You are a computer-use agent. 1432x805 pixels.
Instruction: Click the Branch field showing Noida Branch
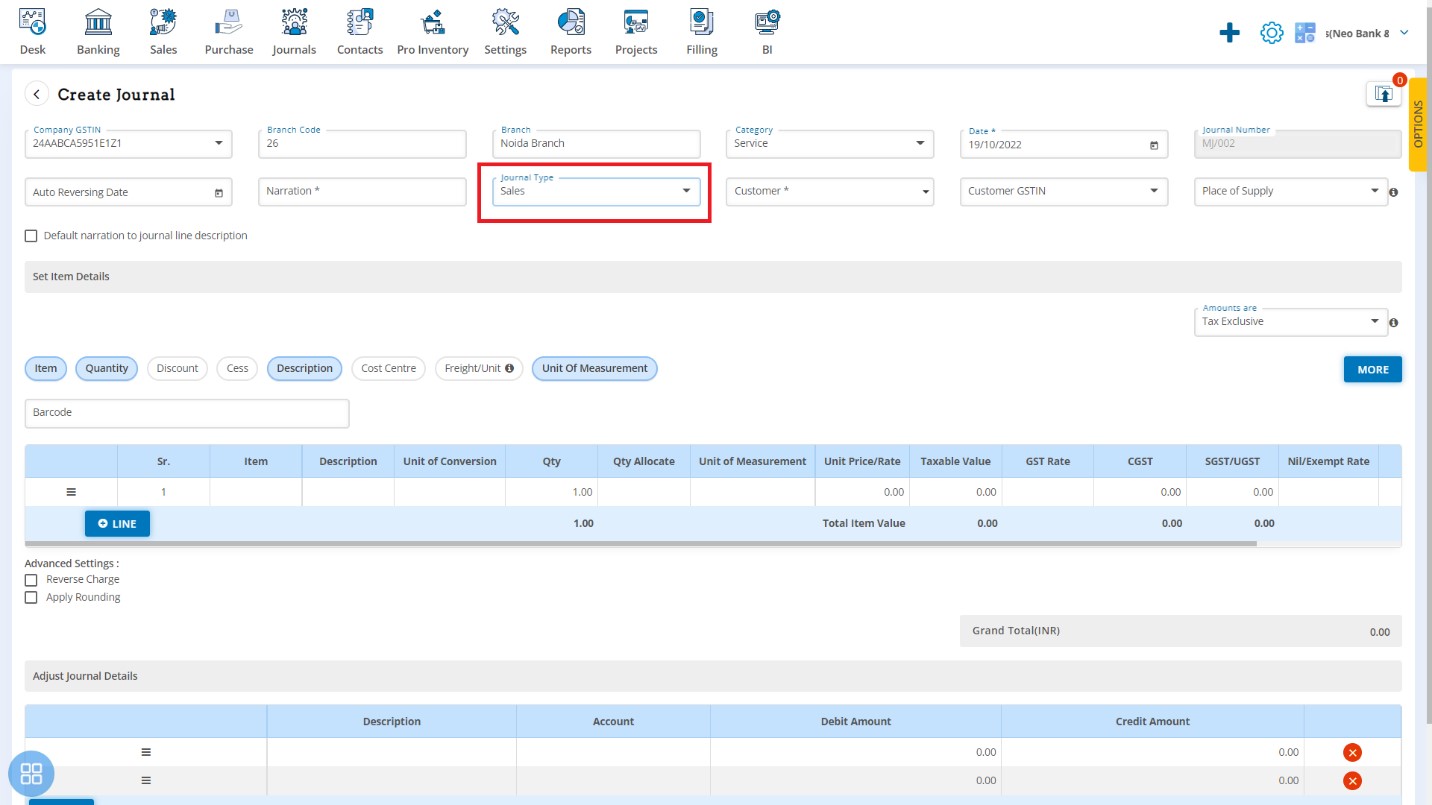coord(596,144)
